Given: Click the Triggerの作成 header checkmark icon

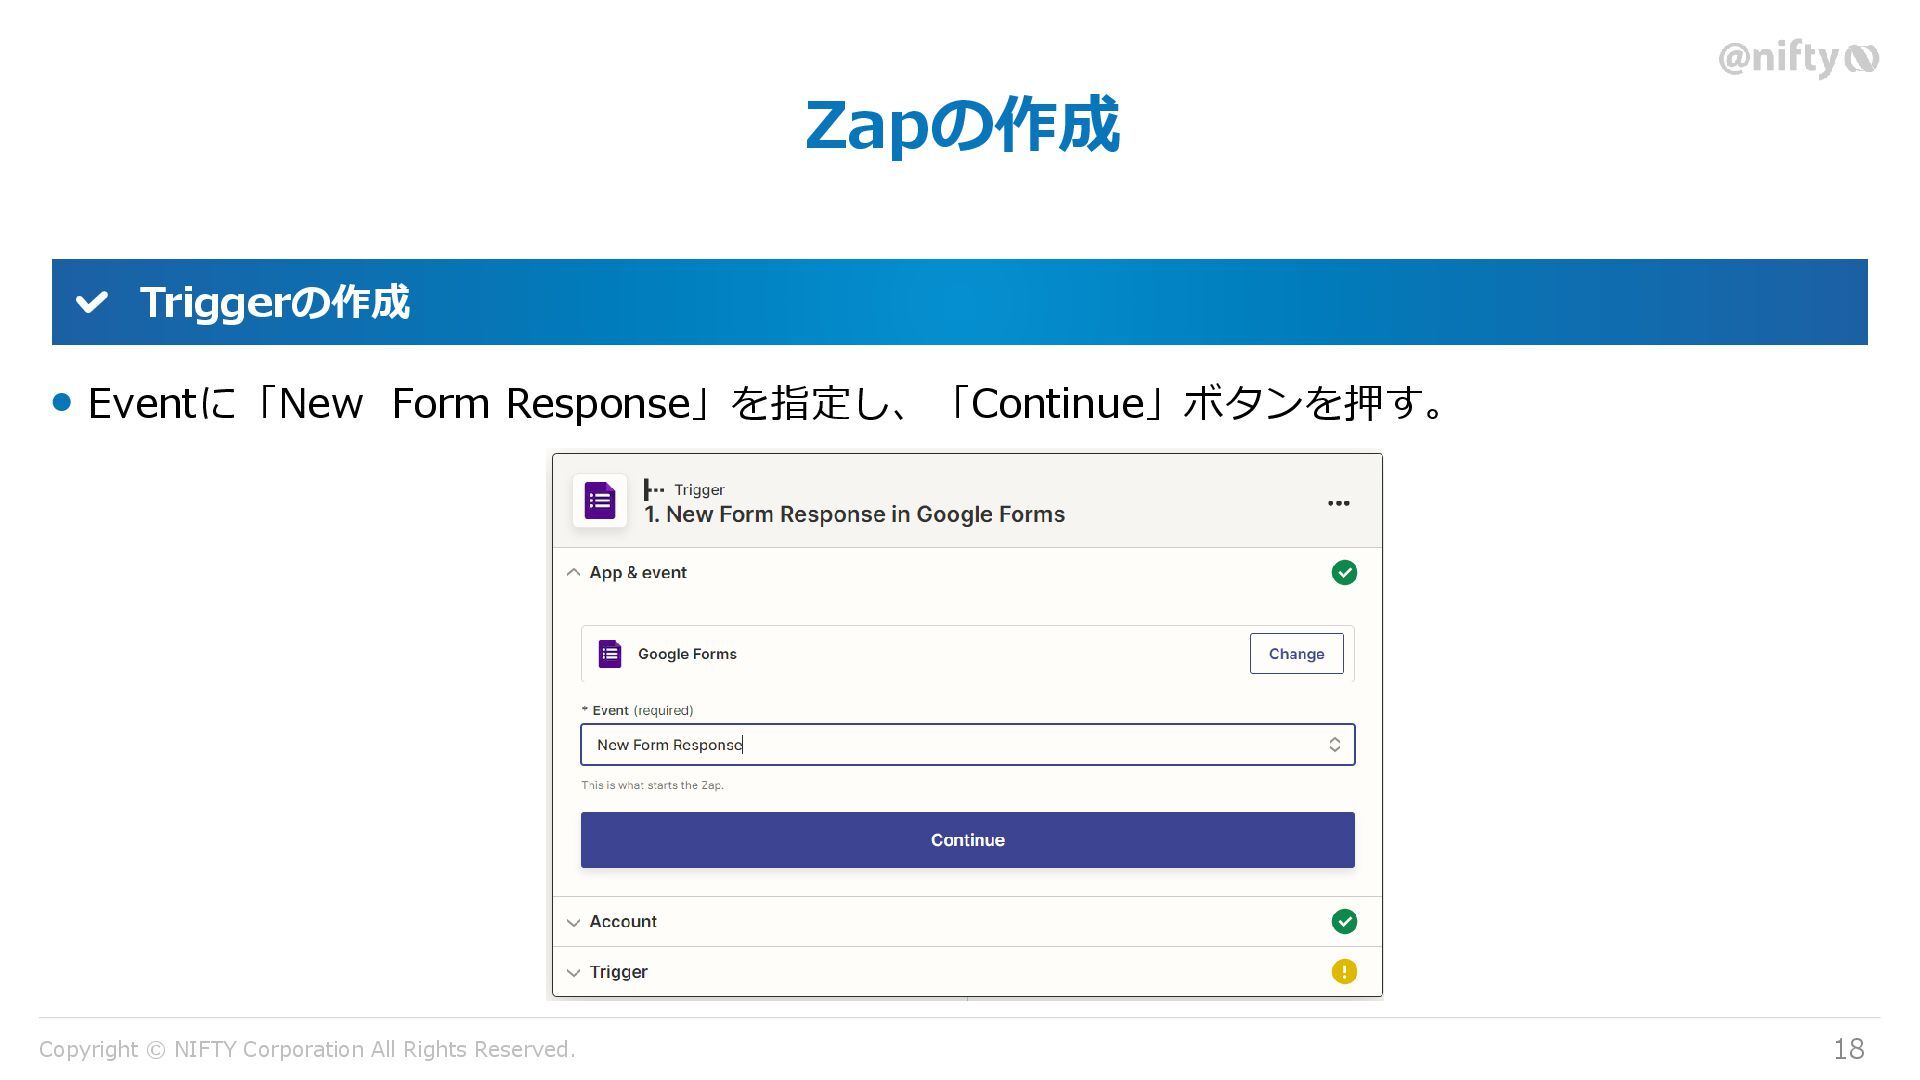Looking at the screenshot, I should coord(92,302).
